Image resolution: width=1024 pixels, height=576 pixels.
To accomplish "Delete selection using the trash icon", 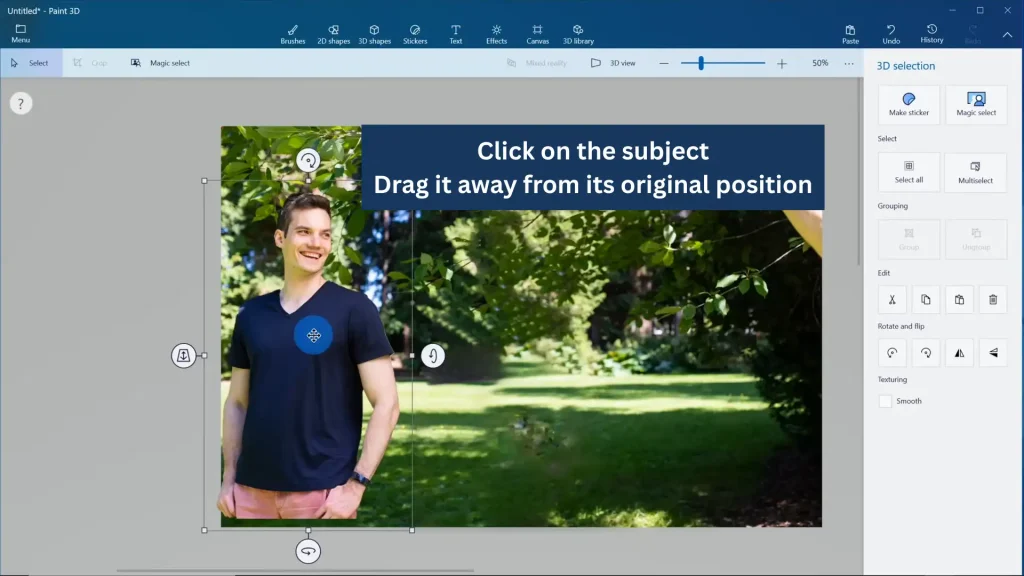I will click(992, 299).
